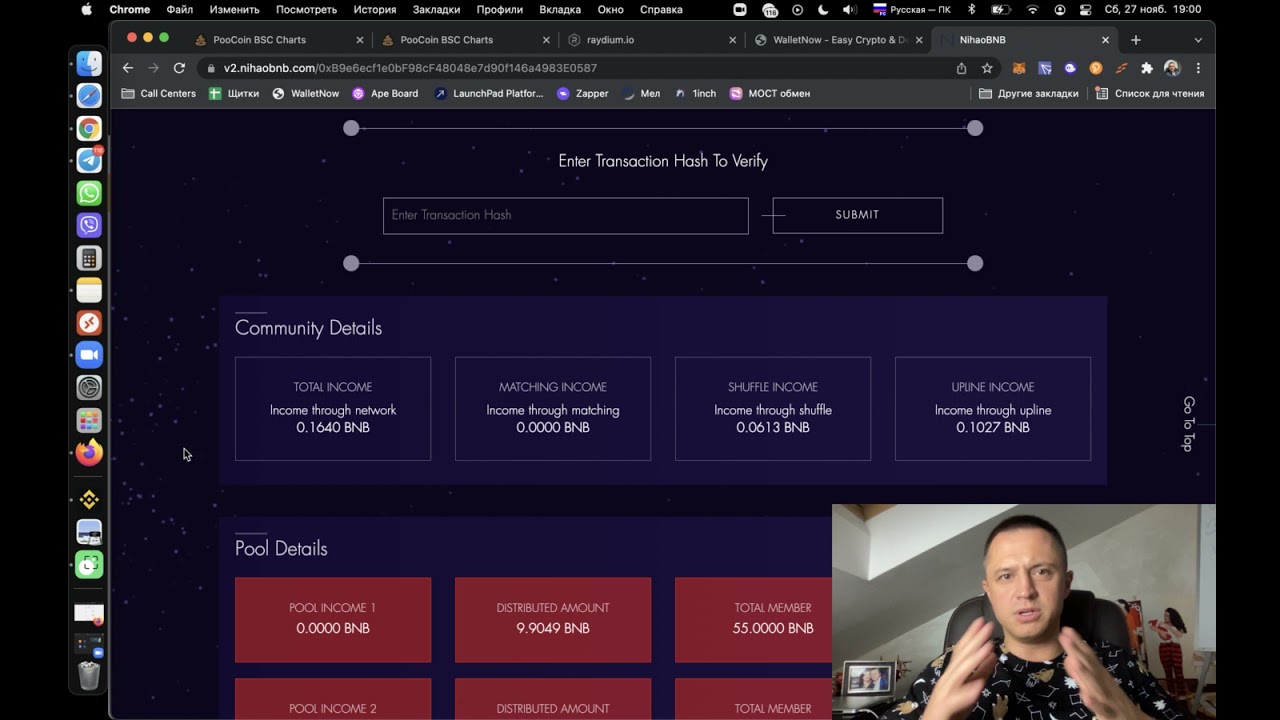Bookmark this page with the star icon
1280x720 pixels.
[987, 68]
